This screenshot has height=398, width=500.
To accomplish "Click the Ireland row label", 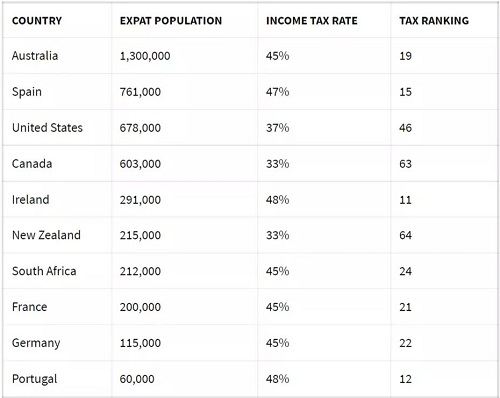I will (x=31, y=200).
